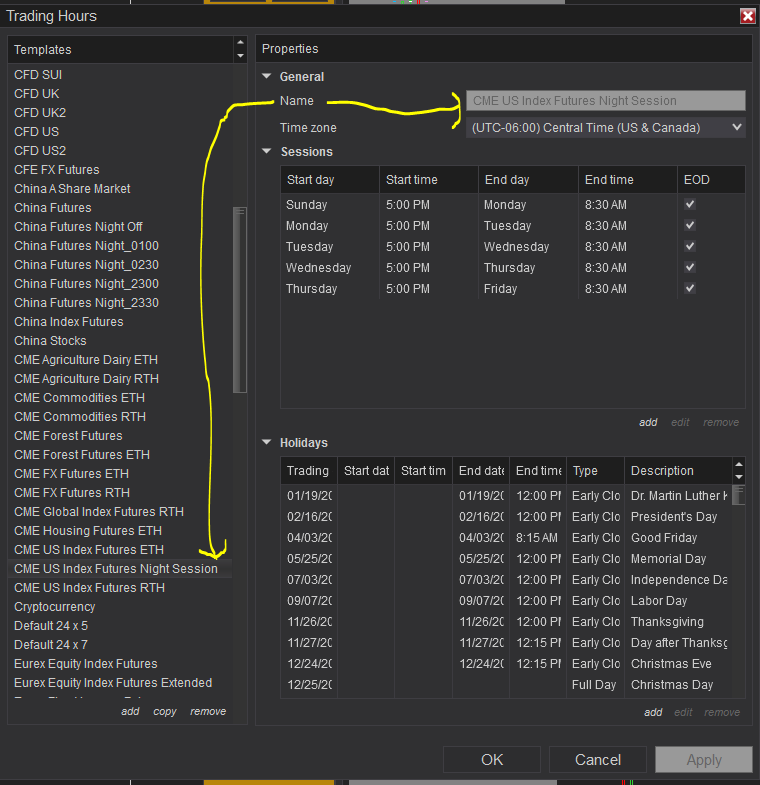Click edit link under Holidays table
The height and width of the screenshot is (785, 760).
683,712
